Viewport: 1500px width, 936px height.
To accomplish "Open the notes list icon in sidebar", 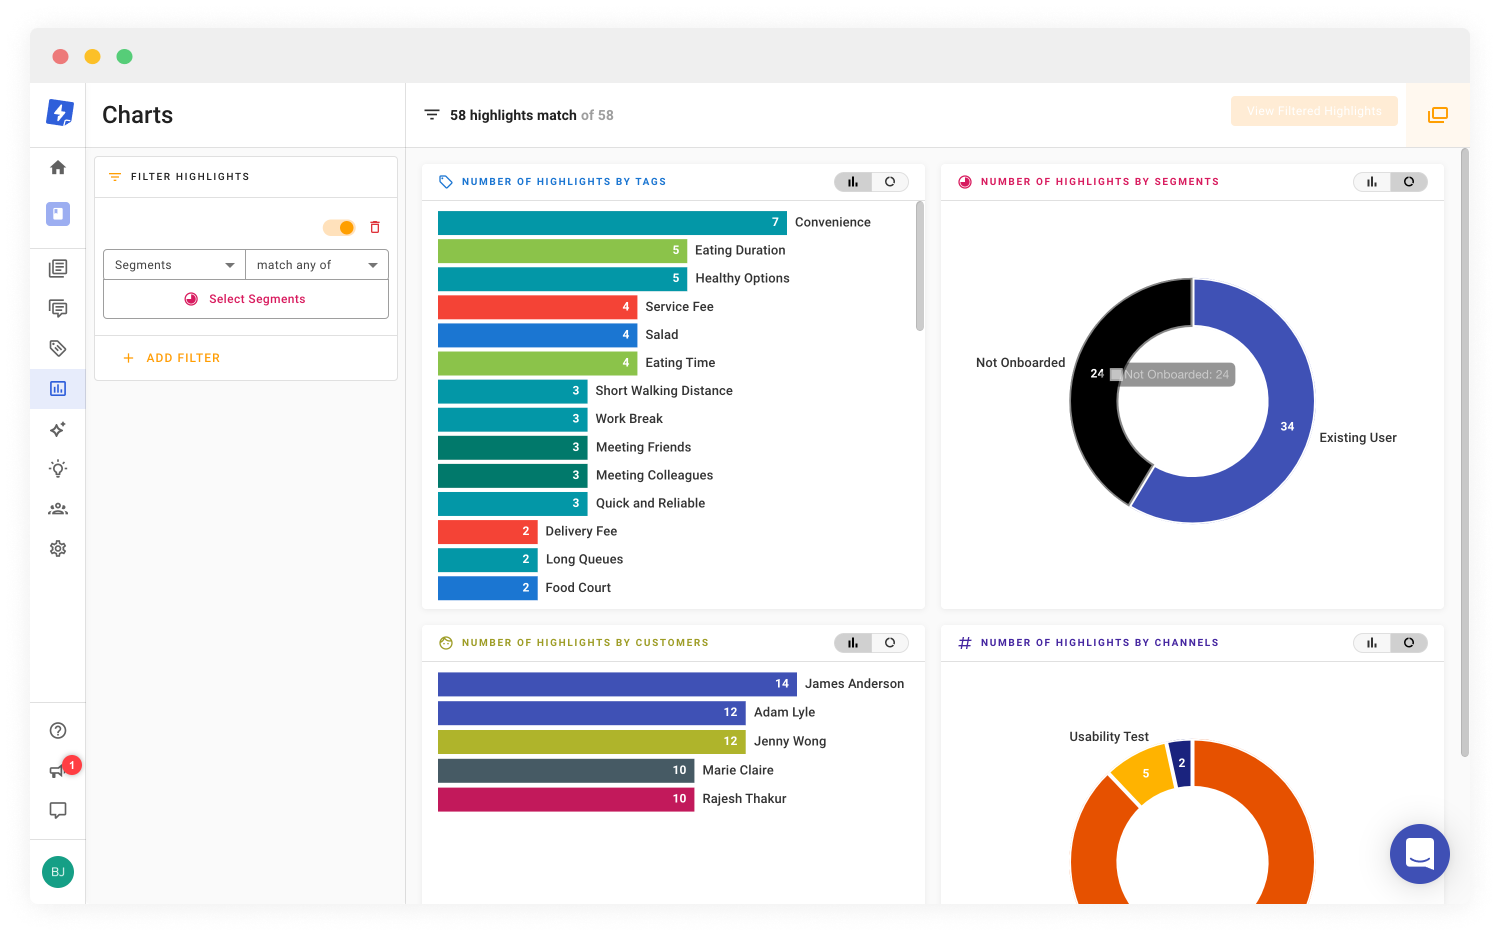I will (x=58, y=268).
